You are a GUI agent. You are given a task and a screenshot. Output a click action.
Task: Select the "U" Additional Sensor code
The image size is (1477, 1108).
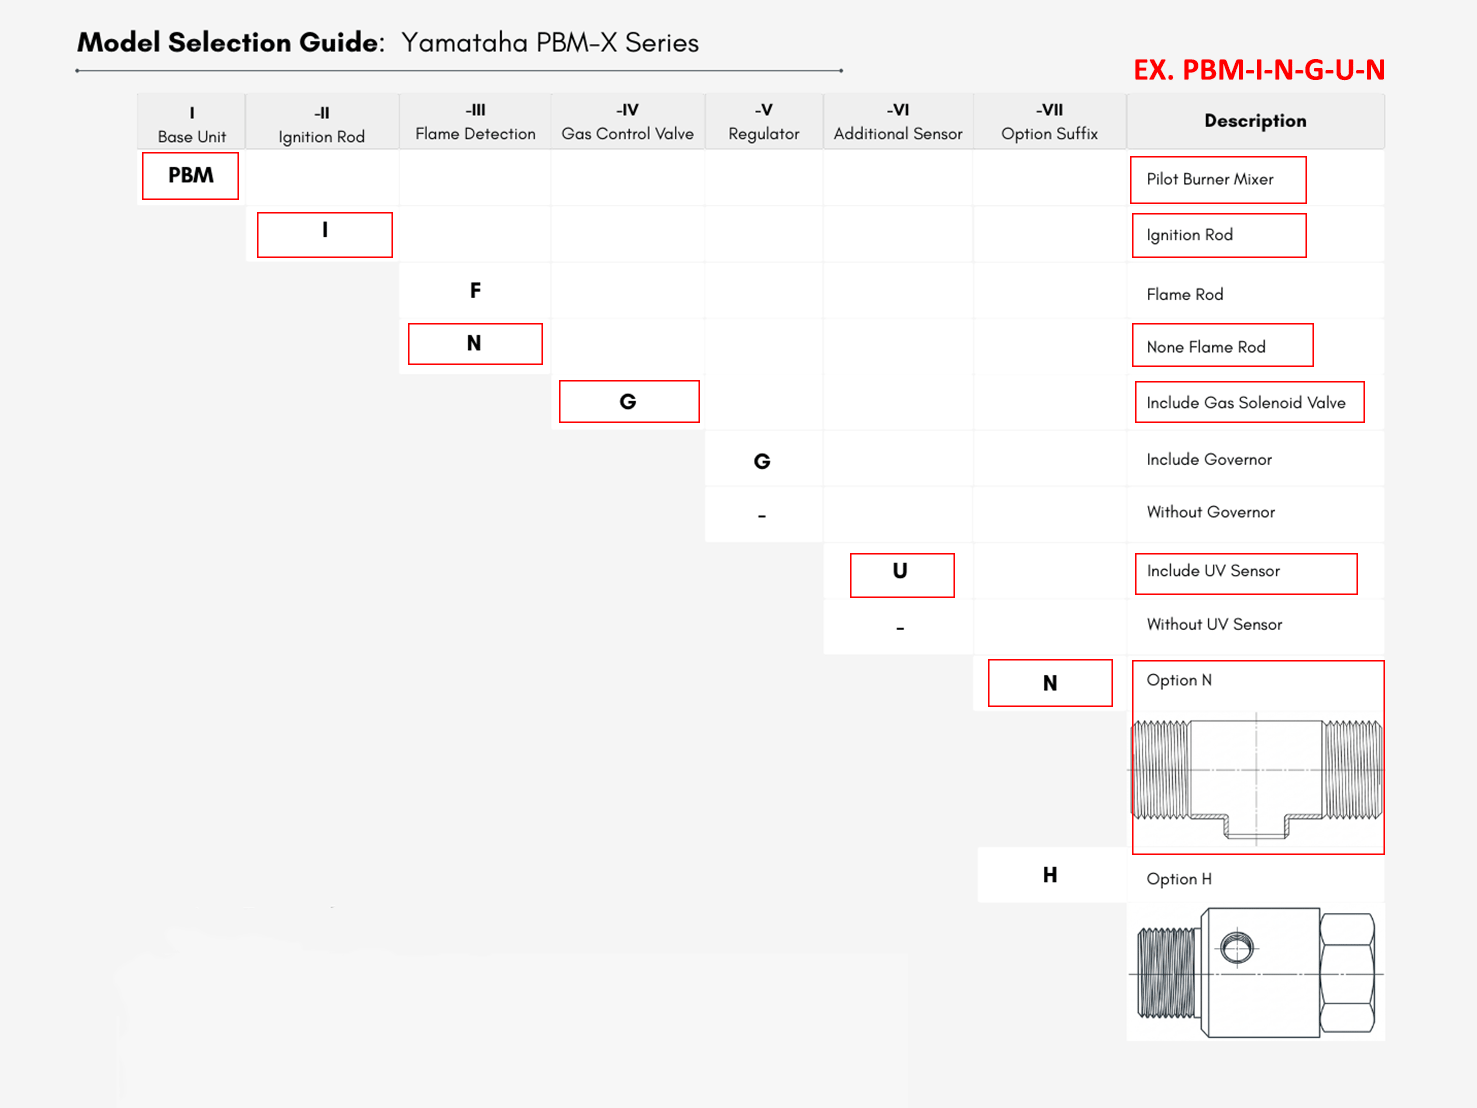coord(901,574)
